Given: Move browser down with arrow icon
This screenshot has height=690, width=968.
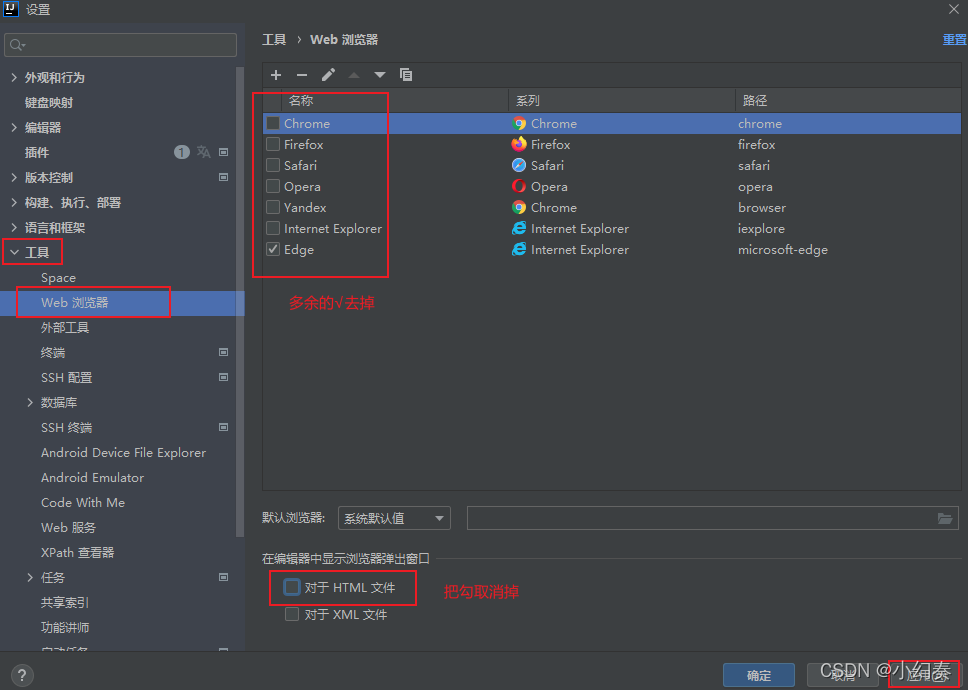Looking at the screenshot, I should tap(380, 75).
